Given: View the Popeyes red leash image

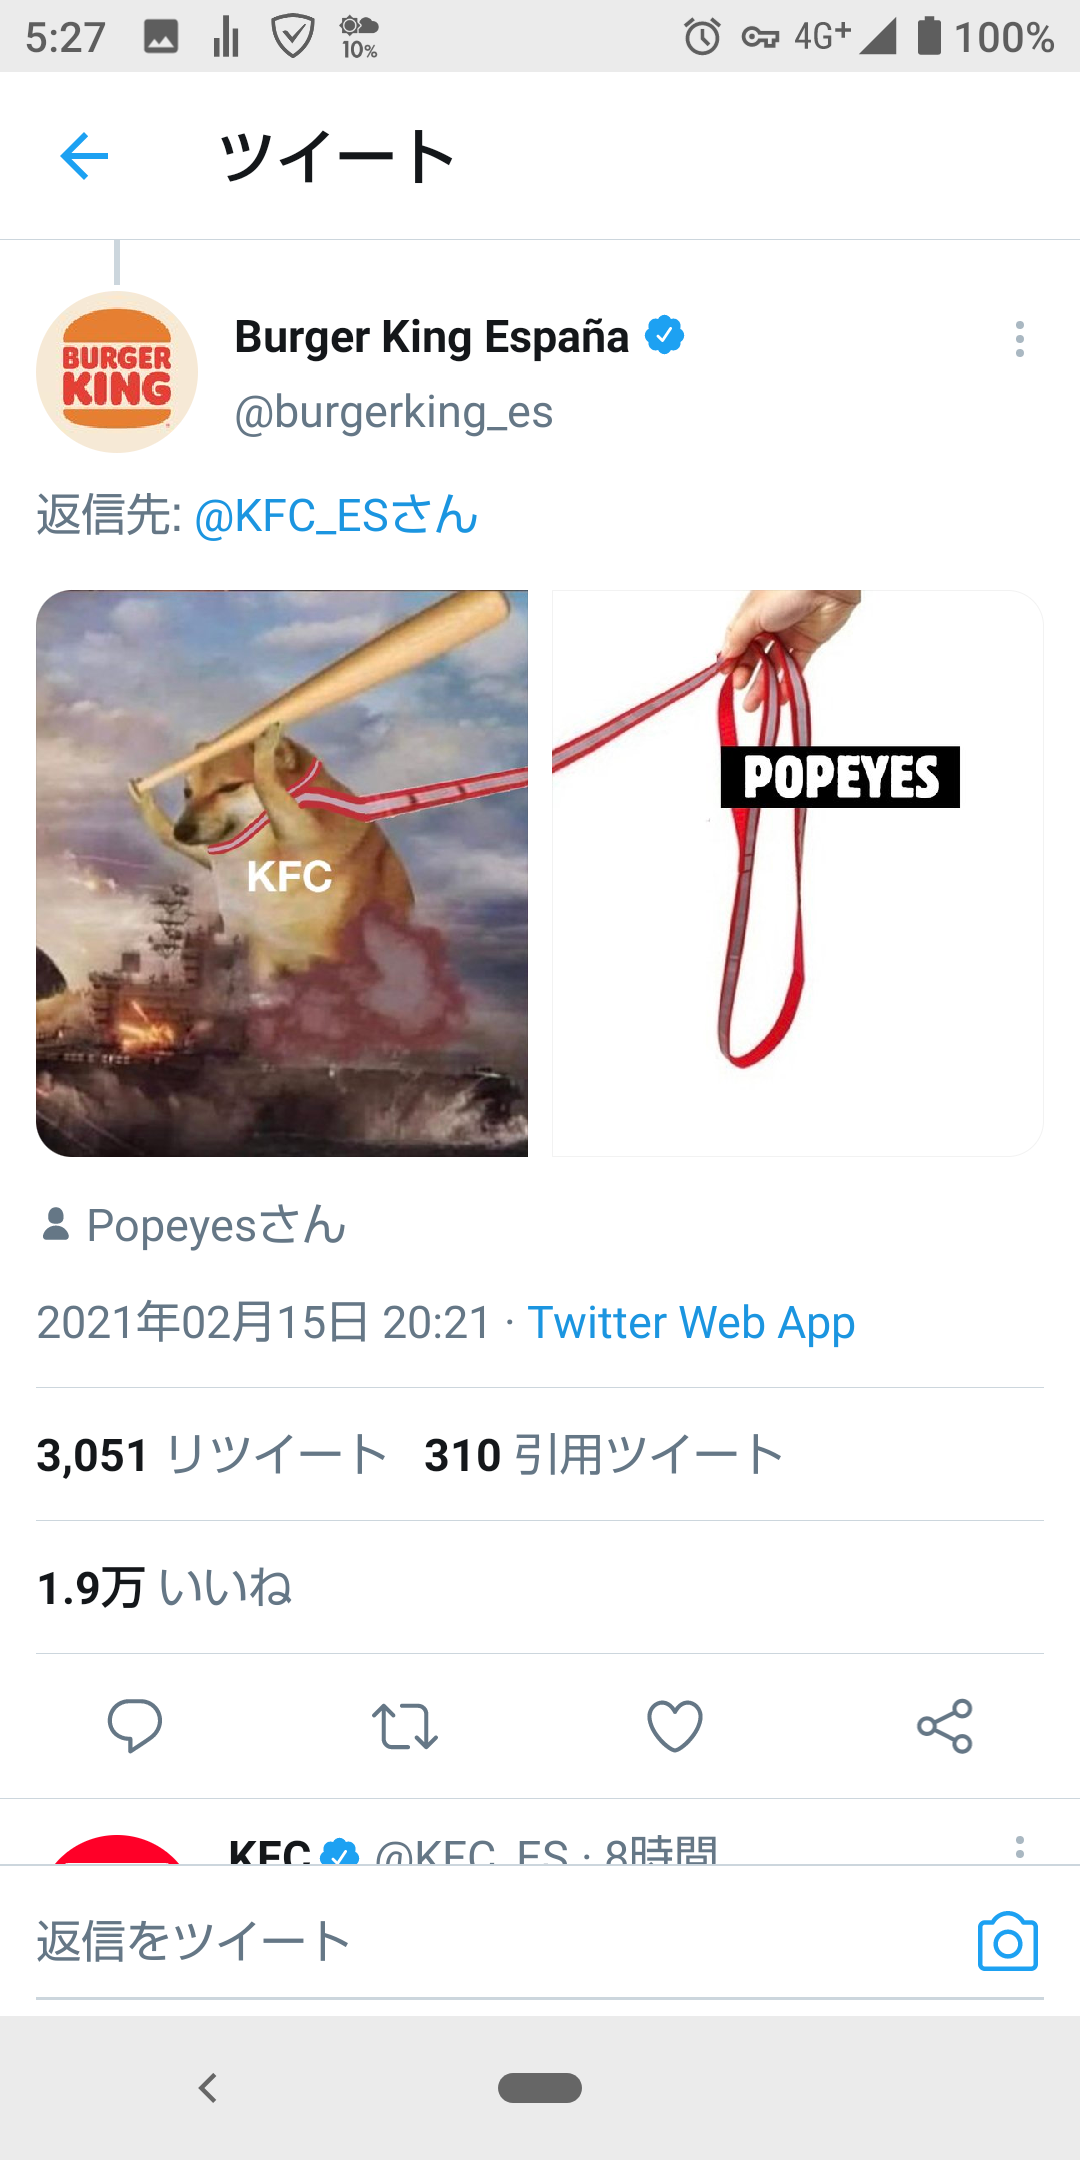Looking at the screenshot, I should (x=798, y=873).
